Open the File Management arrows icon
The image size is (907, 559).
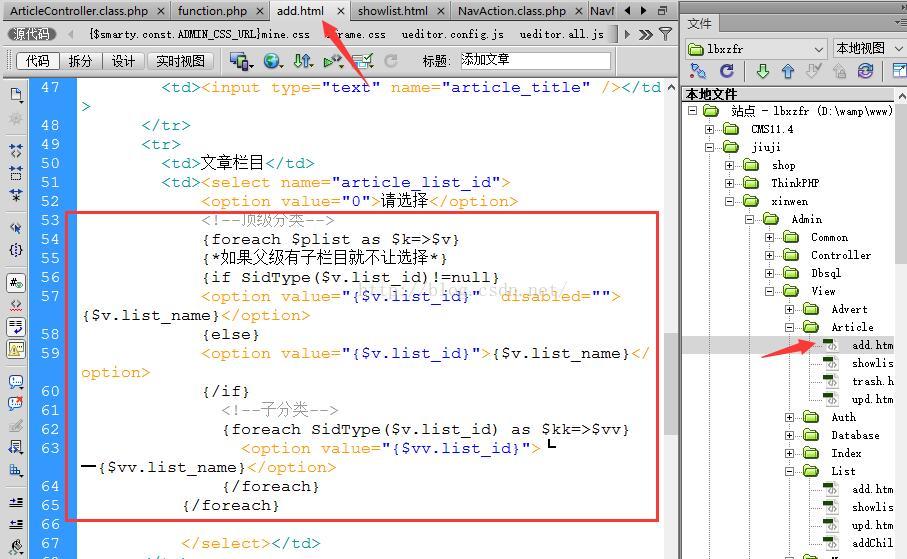(x=303, y=61)
